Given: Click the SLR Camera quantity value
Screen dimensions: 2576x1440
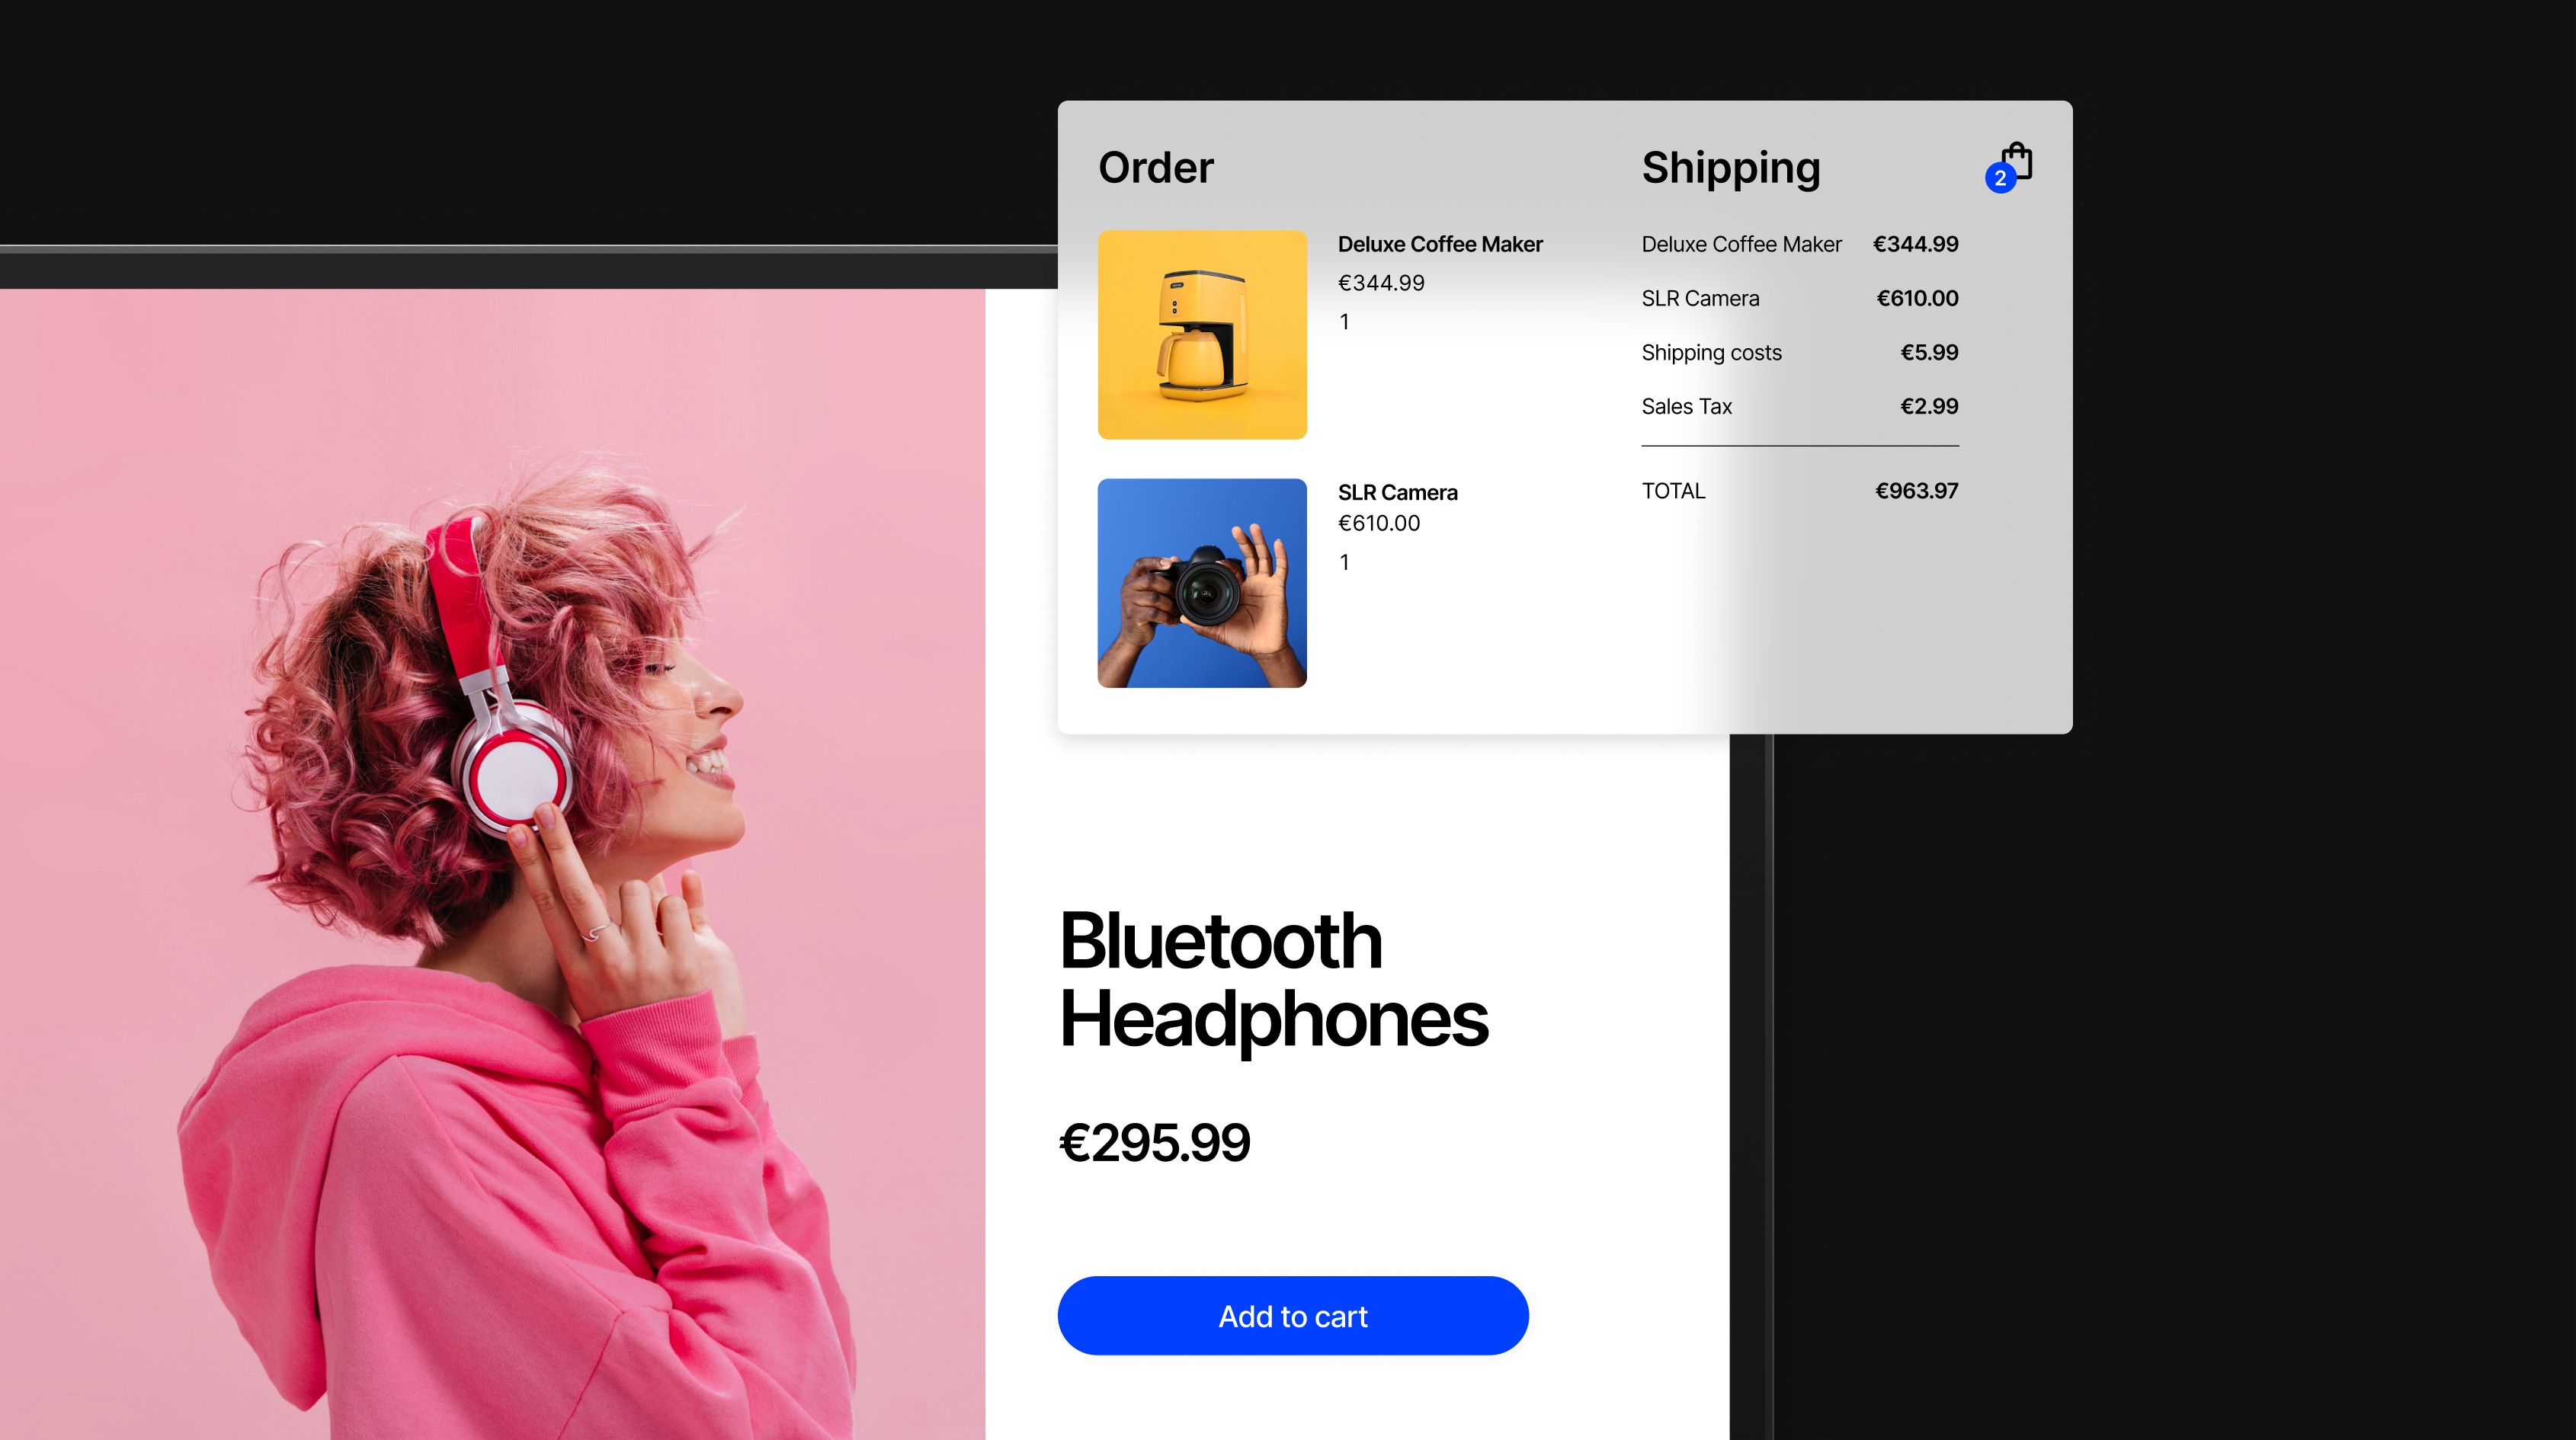Looking at the screenshot, I should 1345,562.
